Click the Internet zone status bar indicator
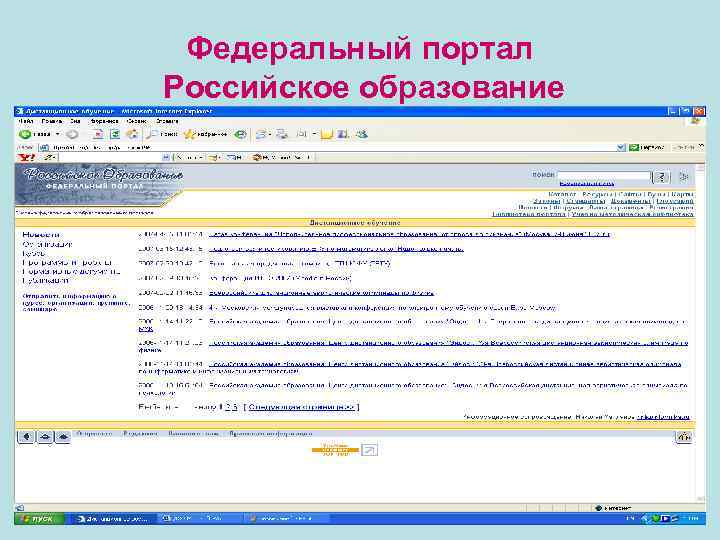 tap(613, 508)
